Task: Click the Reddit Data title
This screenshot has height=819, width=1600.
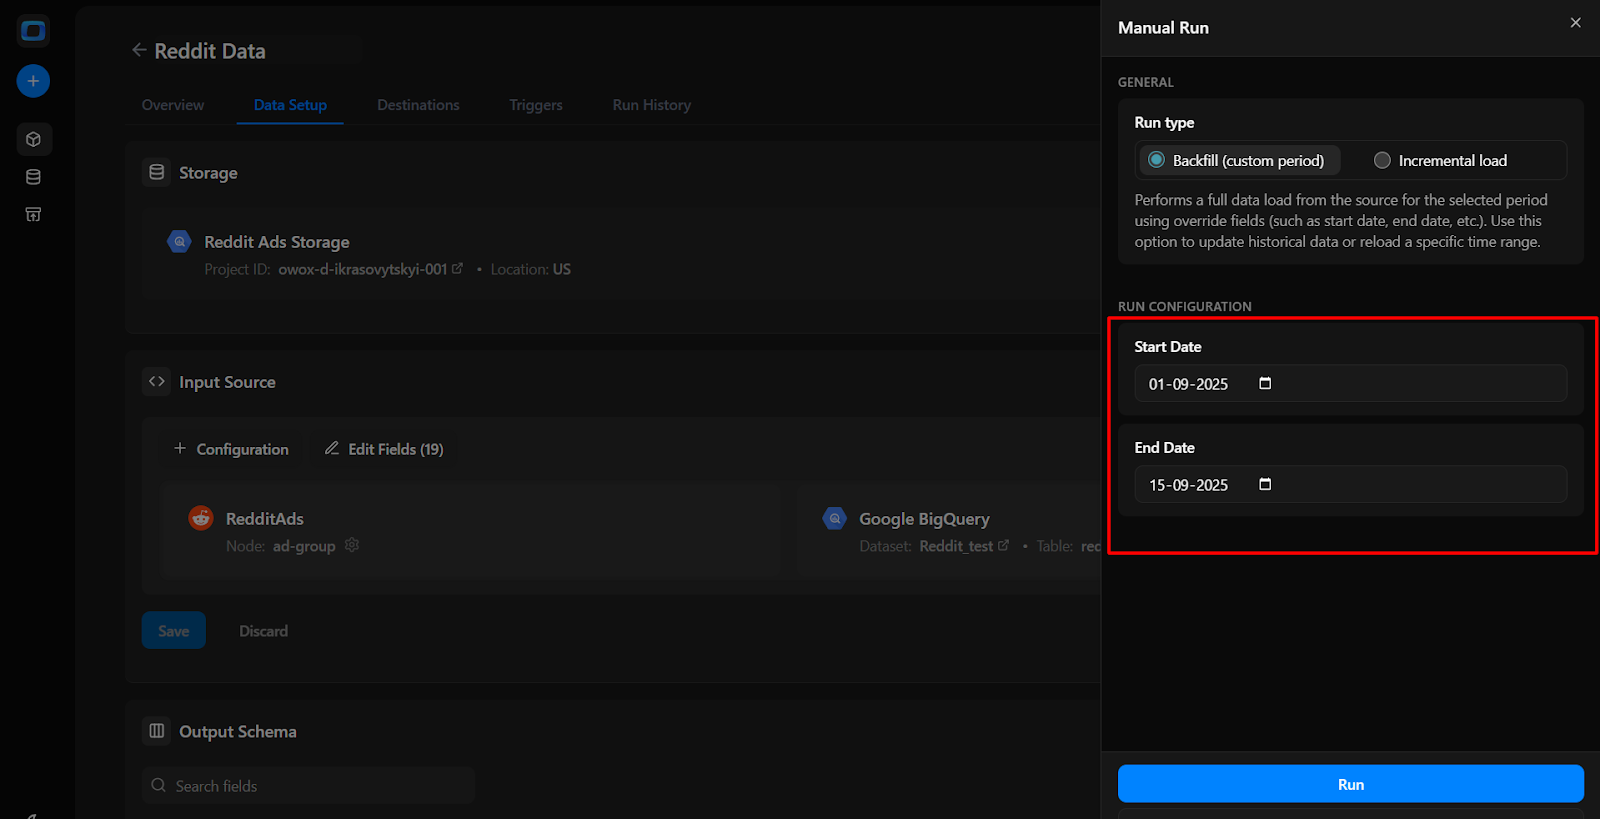Action: click(210, 51)
